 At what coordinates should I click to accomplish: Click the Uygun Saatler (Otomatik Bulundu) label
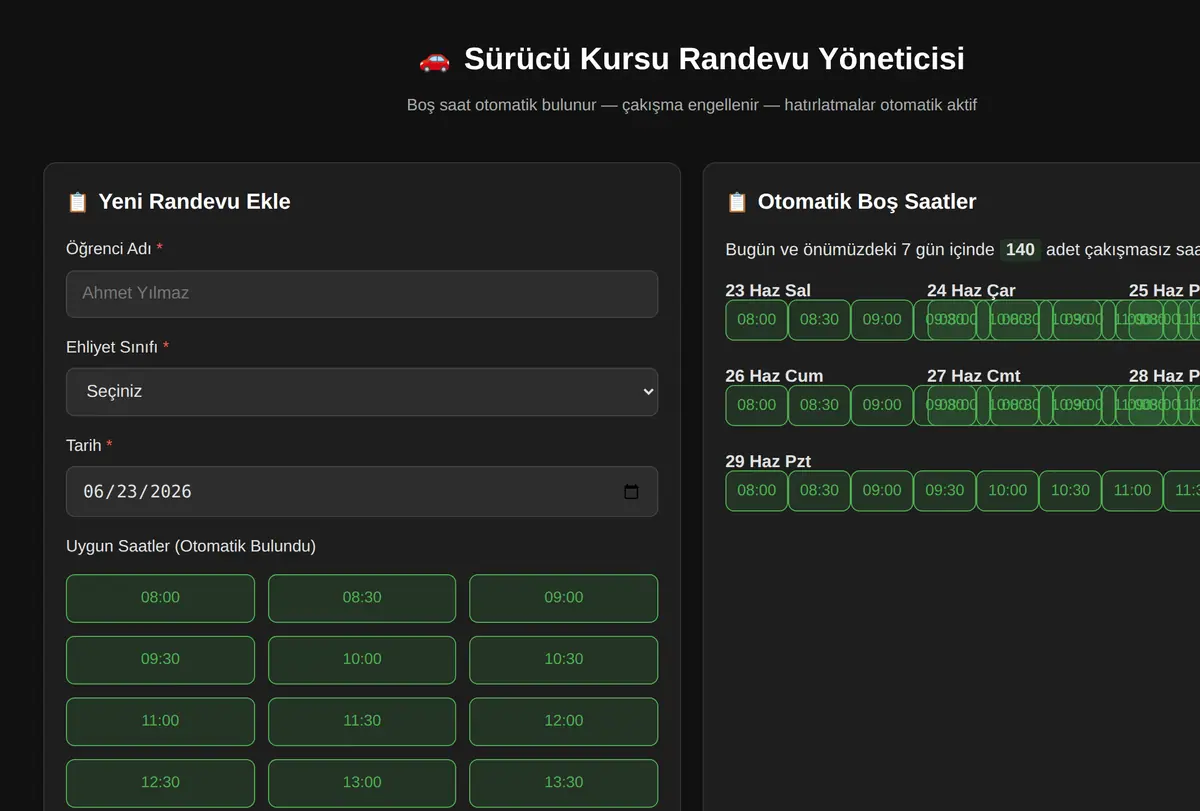pos(191,546)
